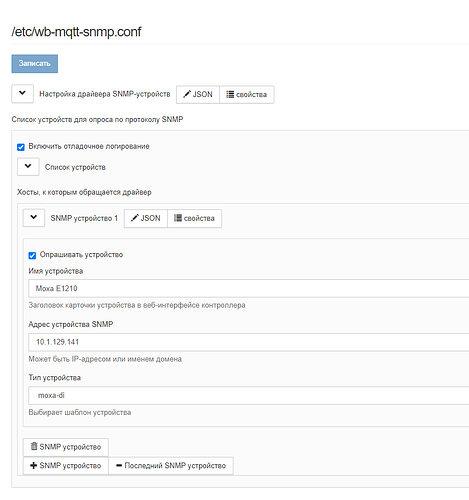Open JSON editor for driver settings
The image size is (469, 500).
pos(198,94)
